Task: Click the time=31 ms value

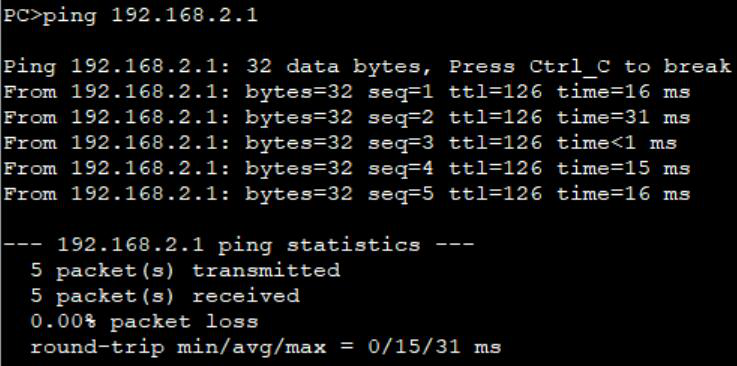Action: [x=624, y=117]
